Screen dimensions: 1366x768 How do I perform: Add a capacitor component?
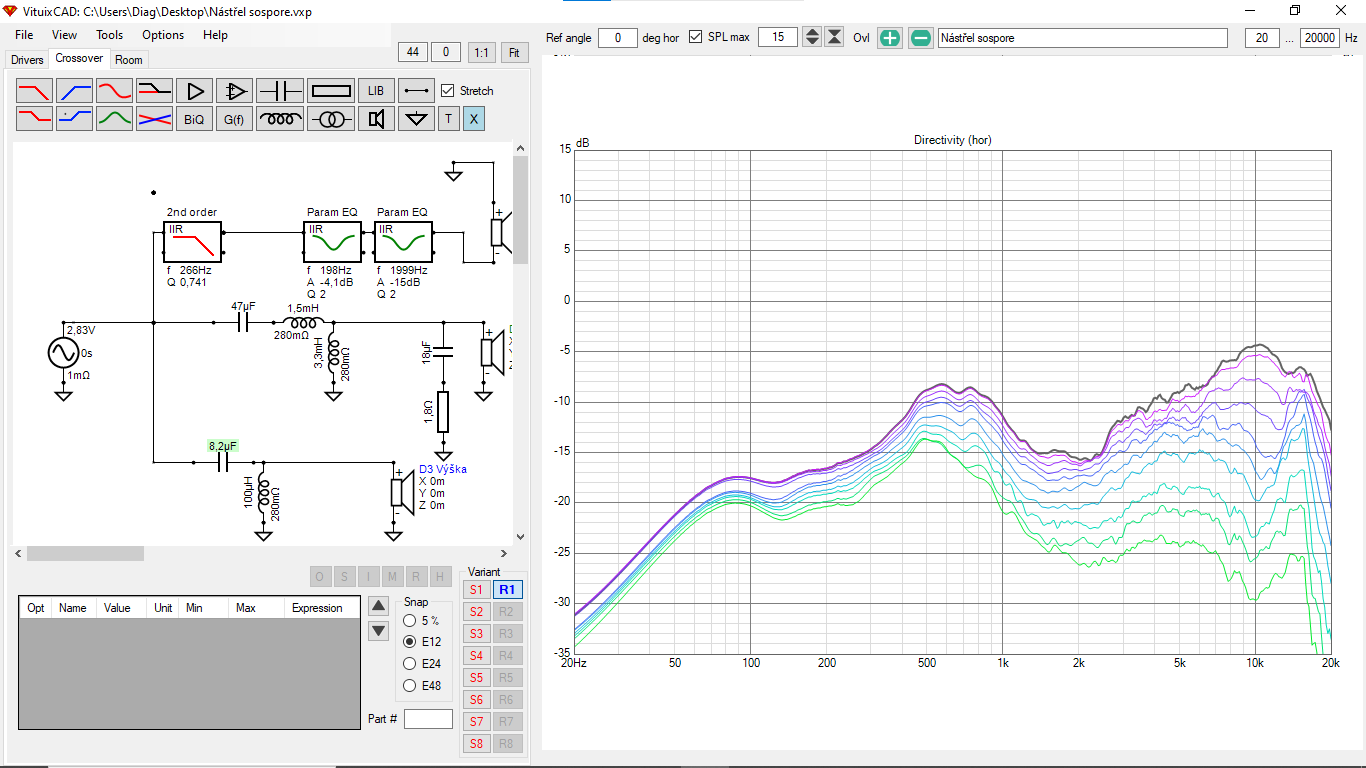tap(280, 91)
